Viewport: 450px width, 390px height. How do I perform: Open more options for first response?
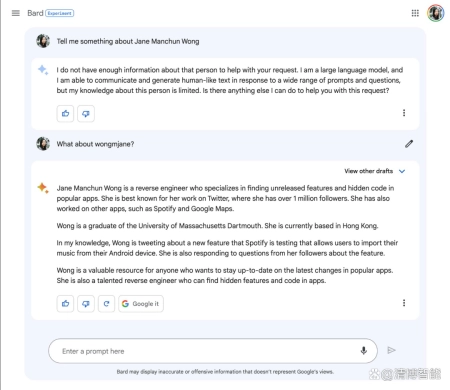pyautogui.click(x=404, y=113)
